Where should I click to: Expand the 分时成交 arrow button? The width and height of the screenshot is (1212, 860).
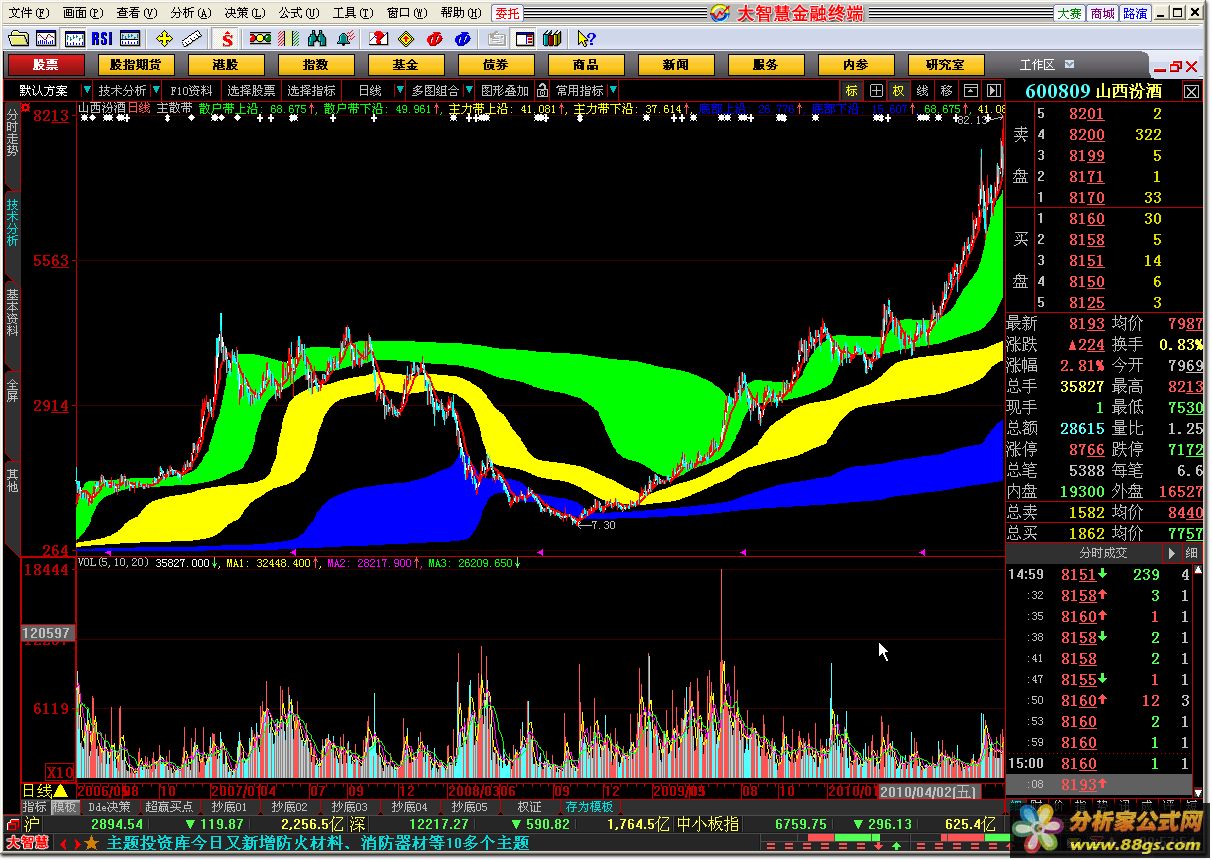click(1172, 552)
